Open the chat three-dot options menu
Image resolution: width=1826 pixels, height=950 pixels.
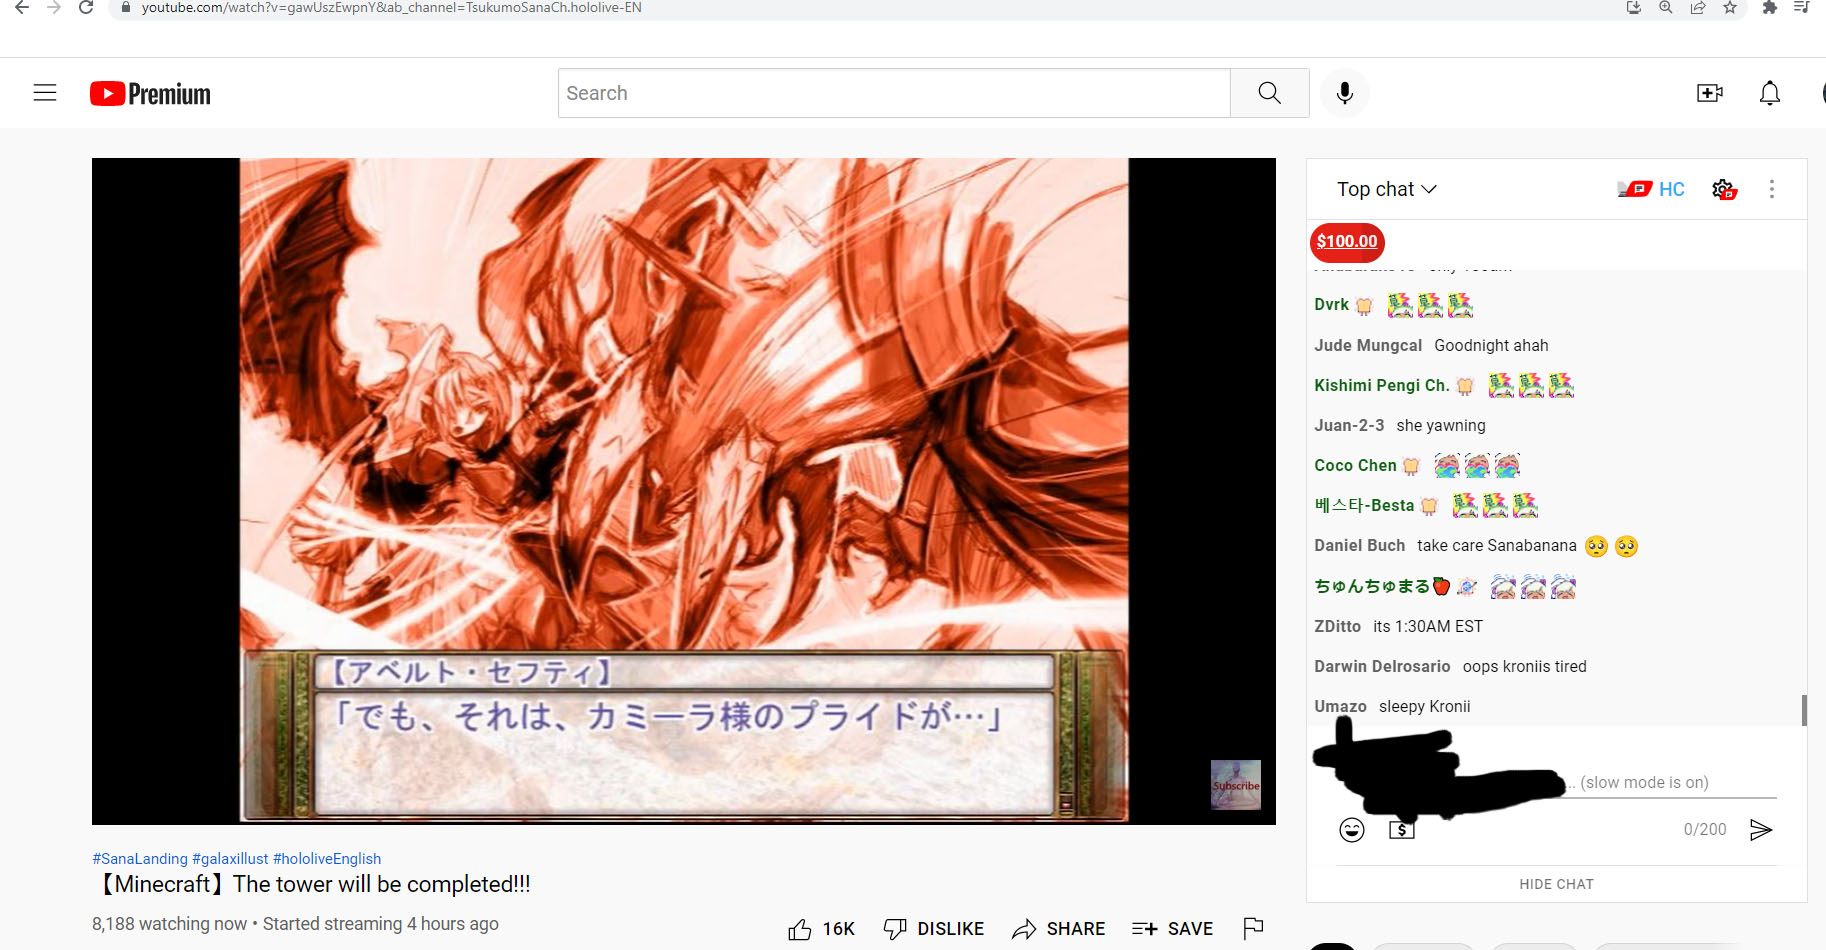(x=1772, y=189)
